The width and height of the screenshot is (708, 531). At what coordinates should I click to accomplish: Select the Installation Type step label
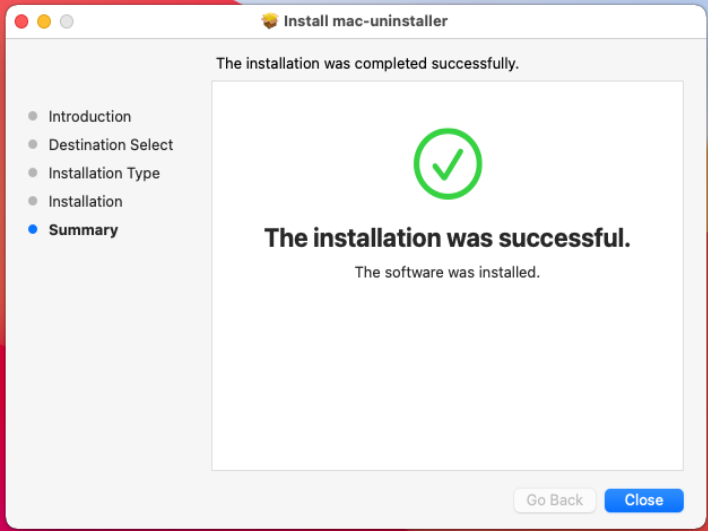[x=104, y=173]
